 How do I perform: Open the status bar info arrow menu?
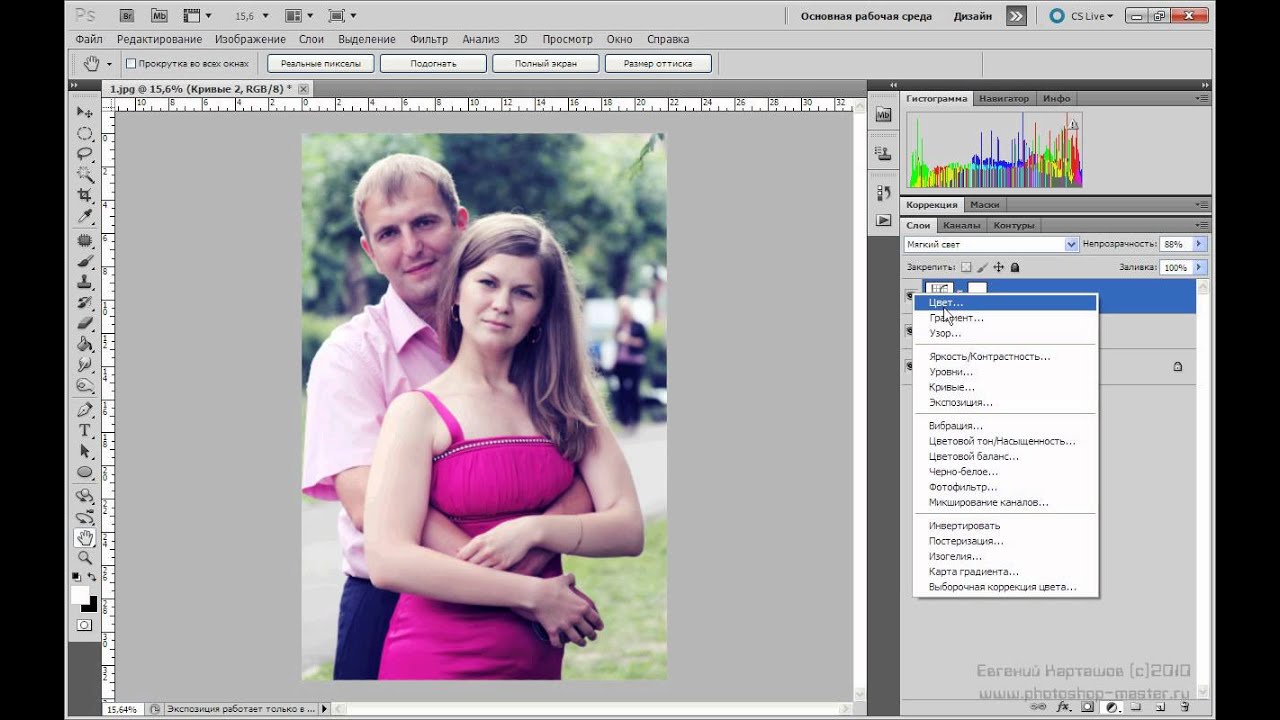pyautogui.click(x=324, y=708)
